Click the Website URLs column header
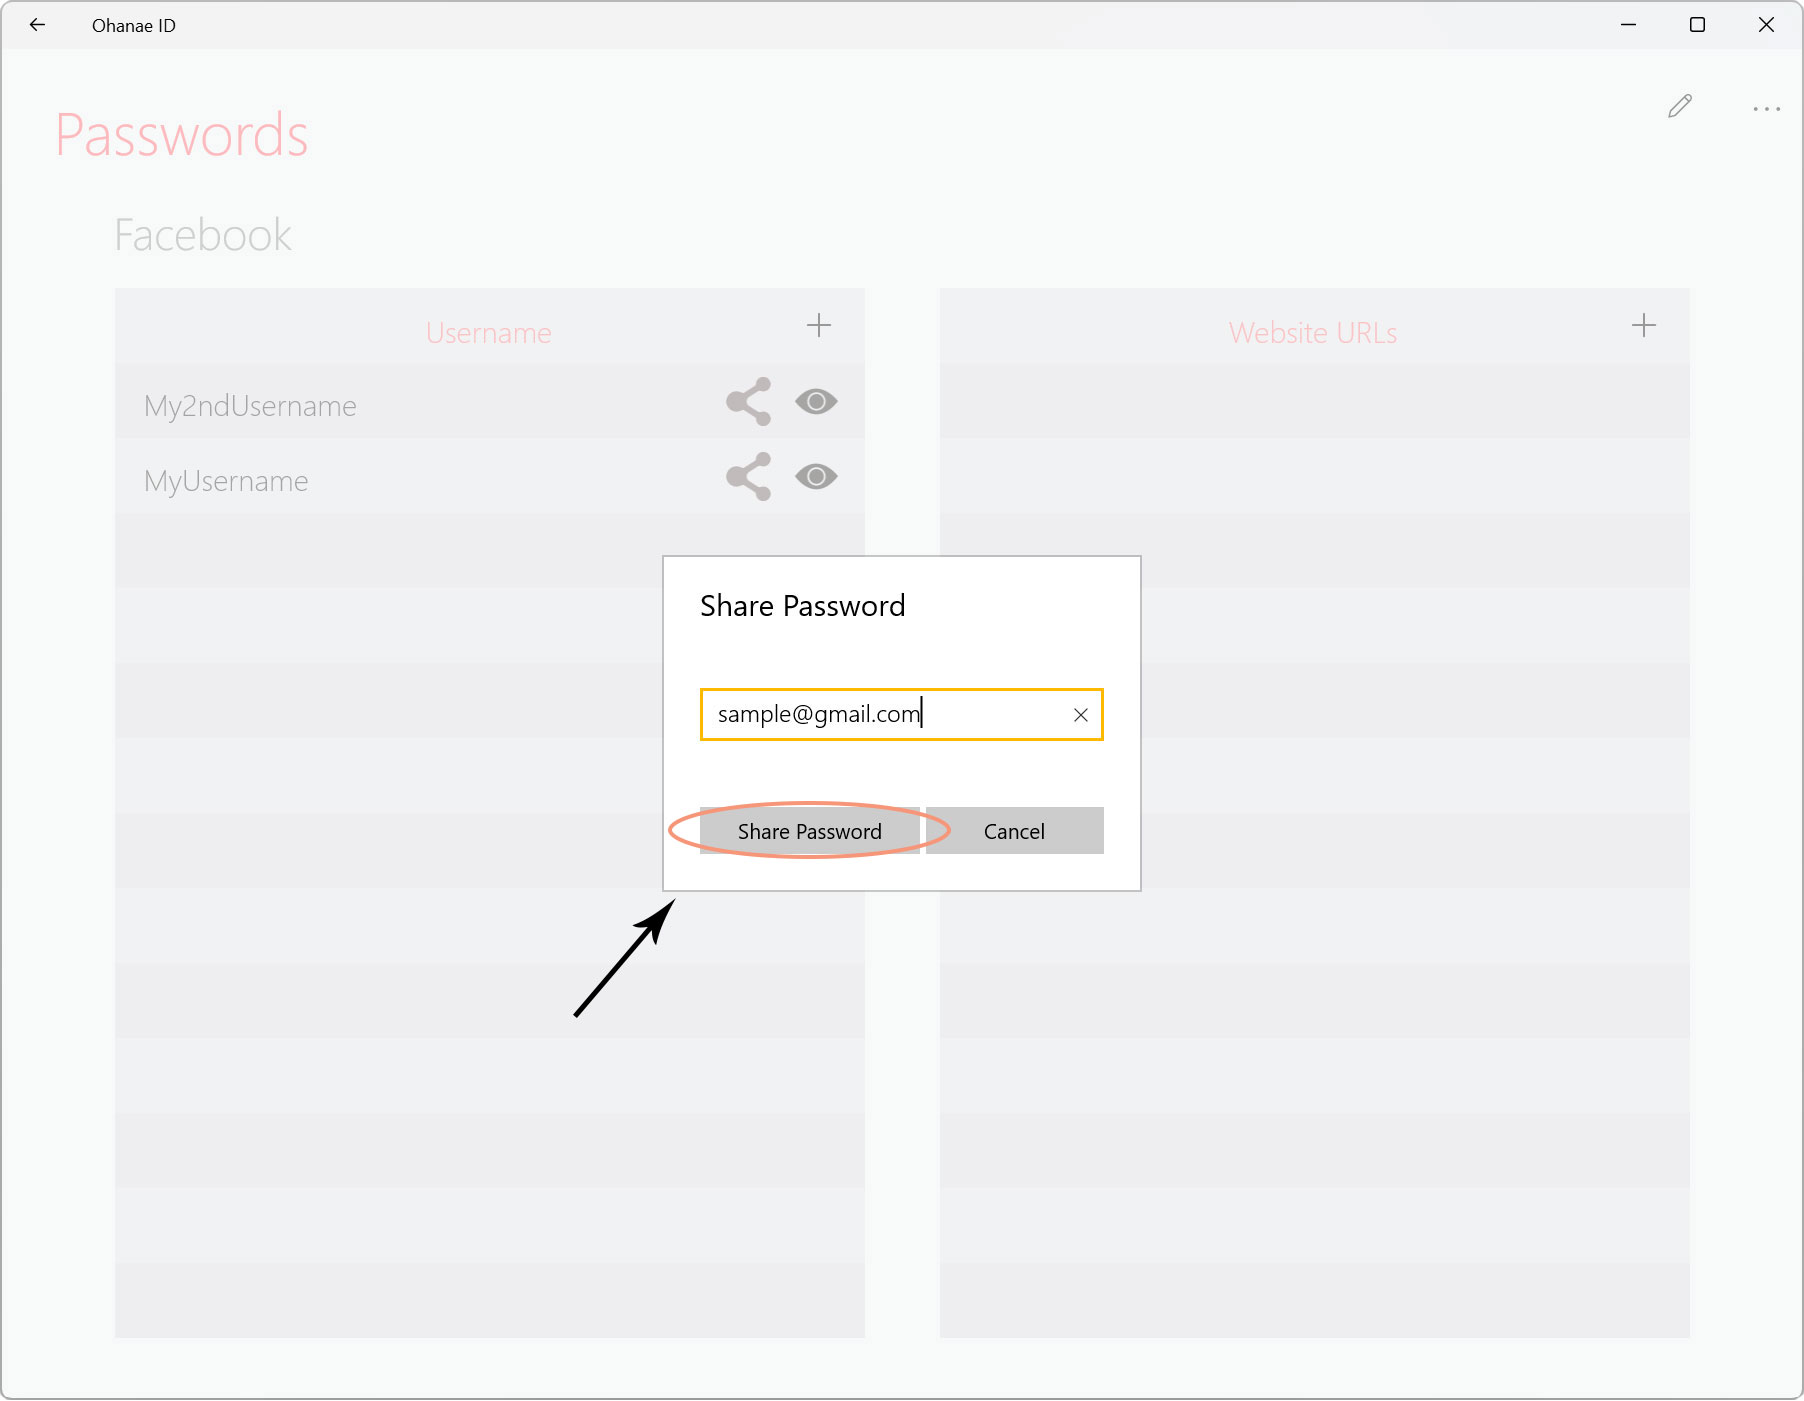Viewport: 1804px width, 1401px height. (x=1312, y=333)
